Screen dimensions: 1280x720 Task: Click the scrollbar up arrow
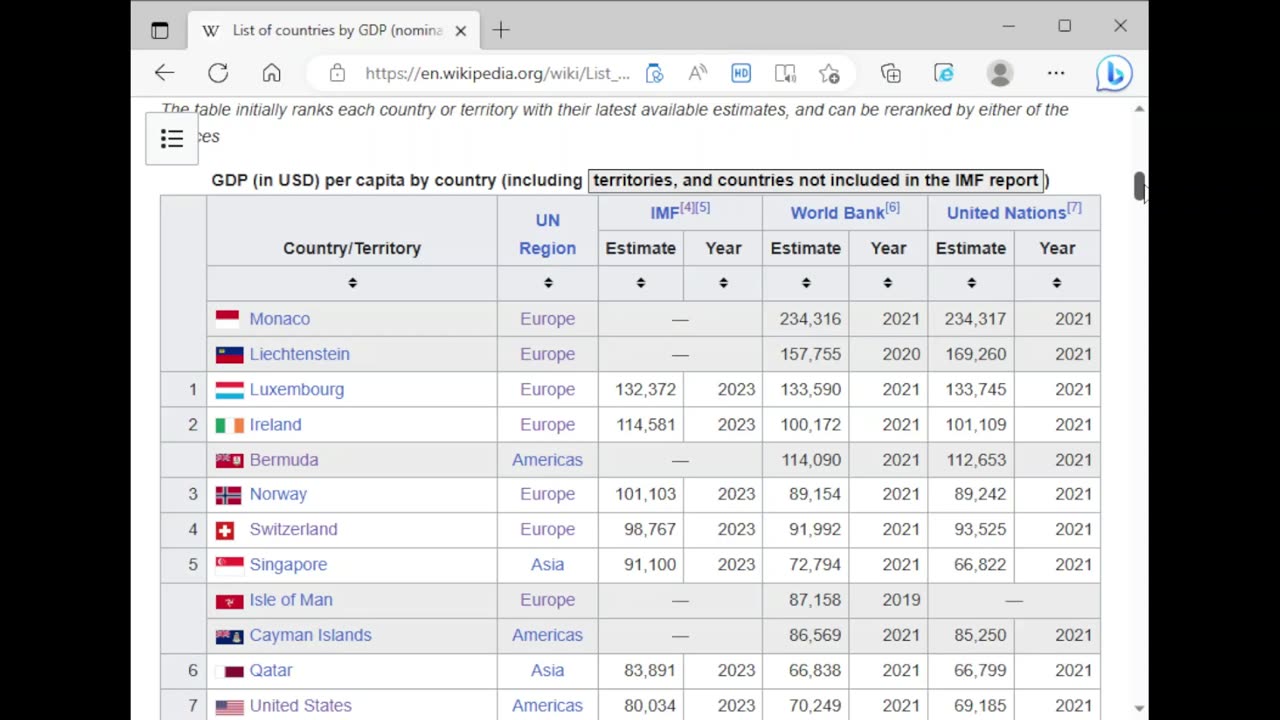pyautogui.click(x=1139, y=108)
